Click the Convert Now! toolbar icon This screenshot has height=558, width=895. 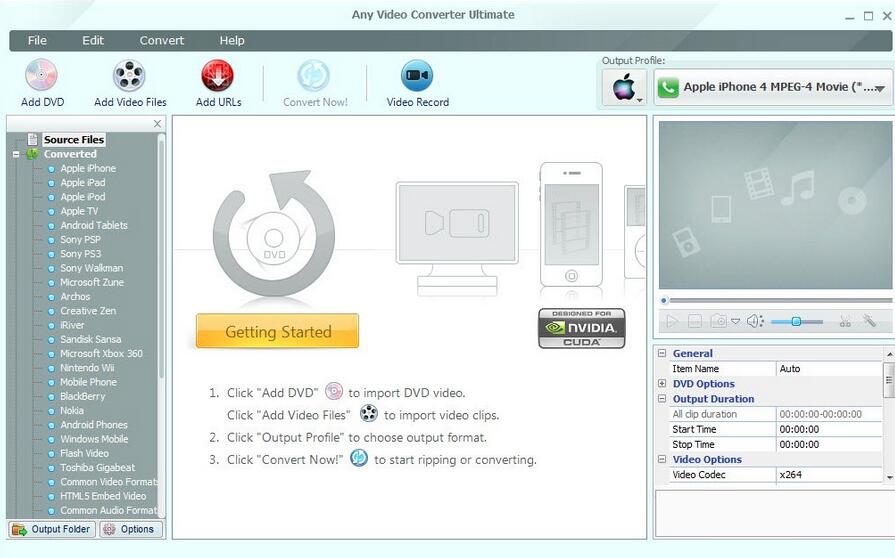[x=313, y=75]
